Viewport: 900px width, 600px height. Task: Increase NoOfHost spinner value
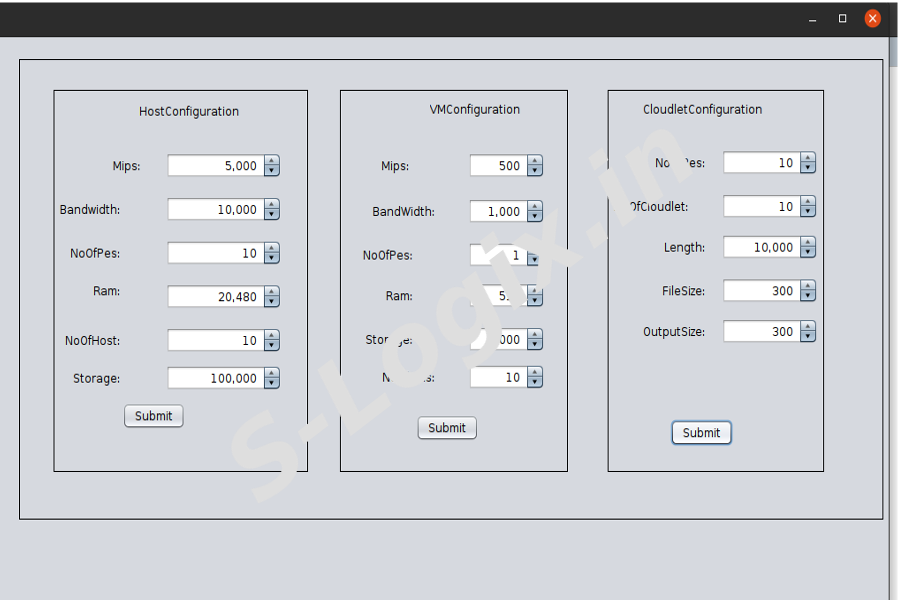tap(272, 336)
